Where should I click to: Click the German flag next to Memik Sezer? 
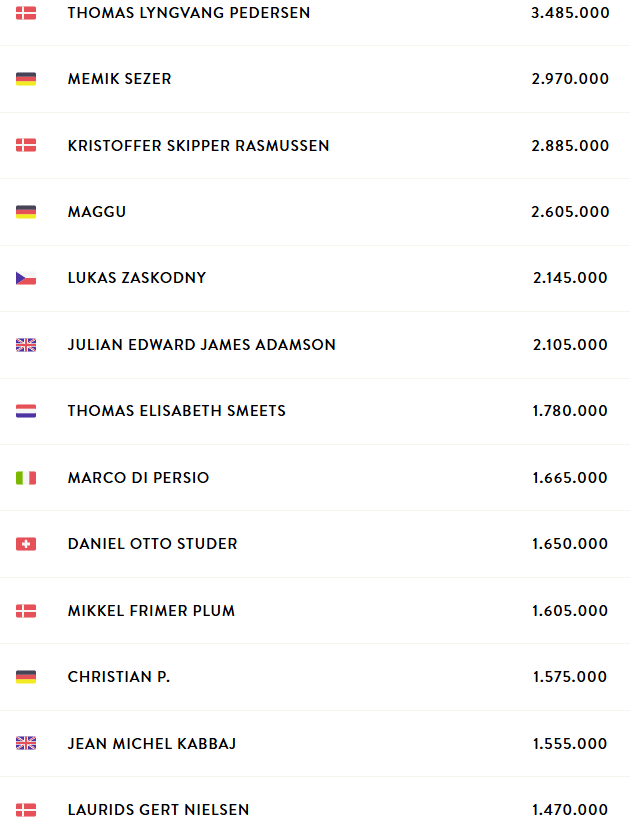[x=26, y=79]
